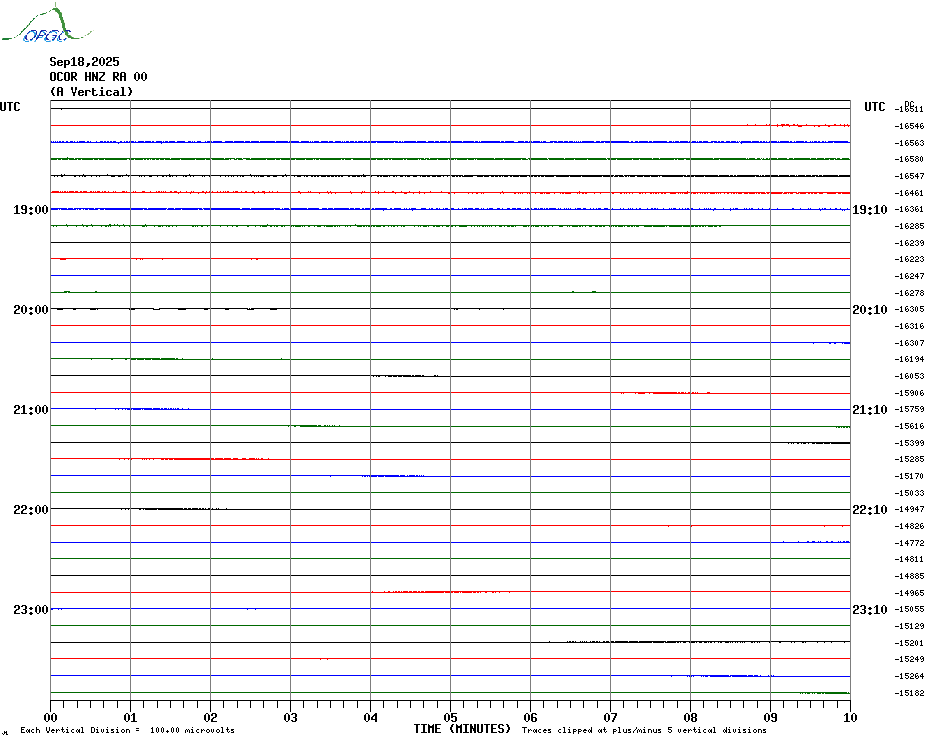
Task: Click the Traces clipped at plus/minus note
Action: pyautogui.click(x=644, y=730)
